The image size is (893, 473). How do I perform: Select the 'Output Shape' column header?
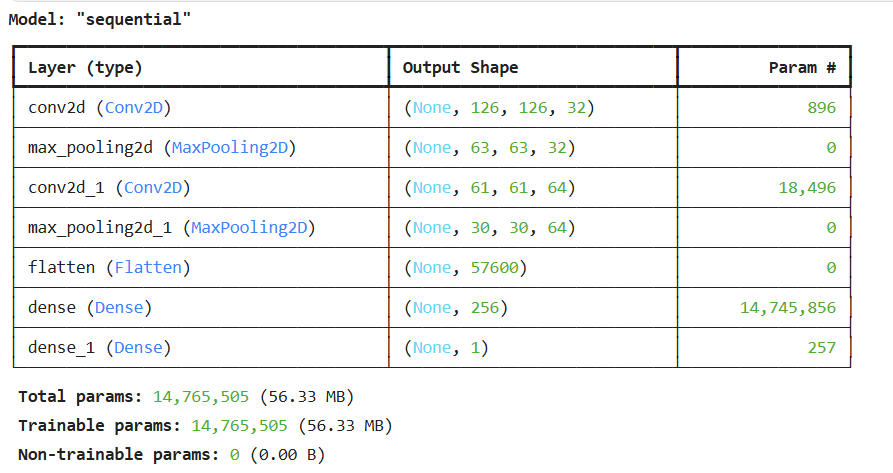[460, 68]
